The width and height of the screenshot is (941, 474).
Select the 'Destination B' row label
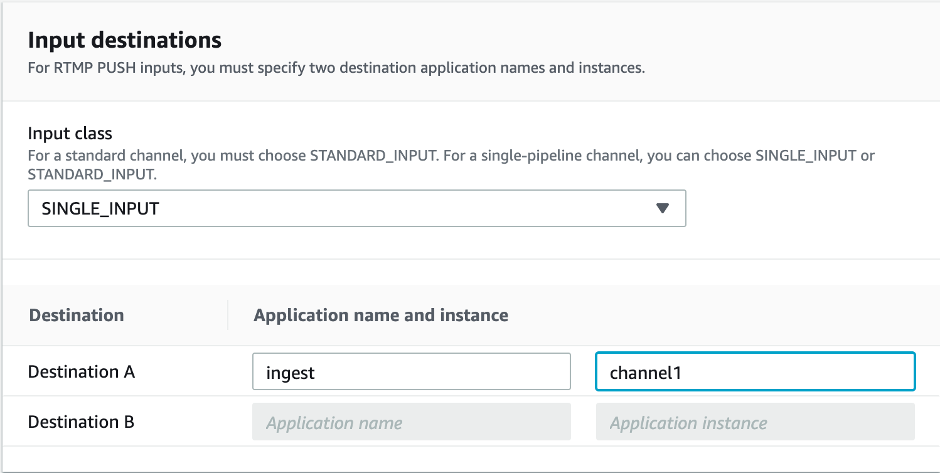point(81,422)
